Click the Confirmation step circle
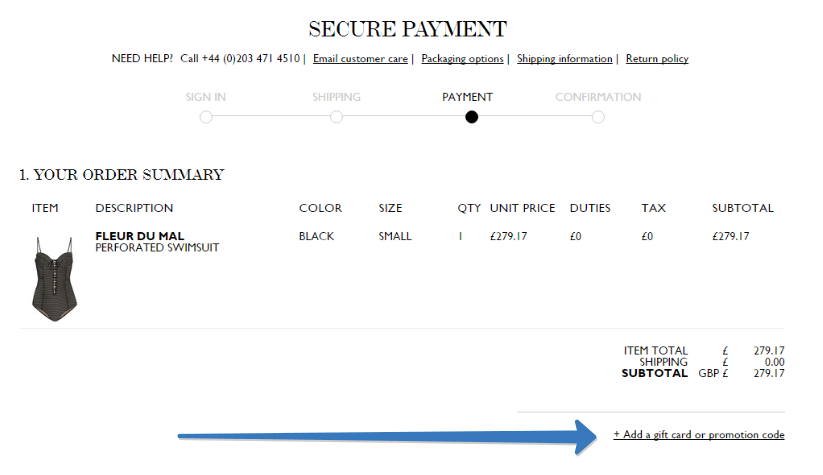Screen dimensions: 823x475 [x=598, y=117]
